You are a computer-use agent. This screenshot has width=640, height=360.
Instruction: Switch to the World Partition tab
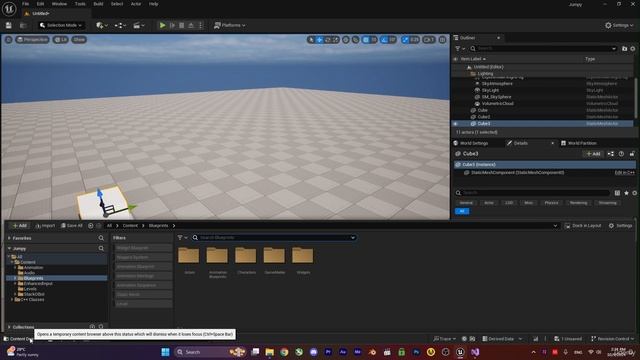point(578,143)
